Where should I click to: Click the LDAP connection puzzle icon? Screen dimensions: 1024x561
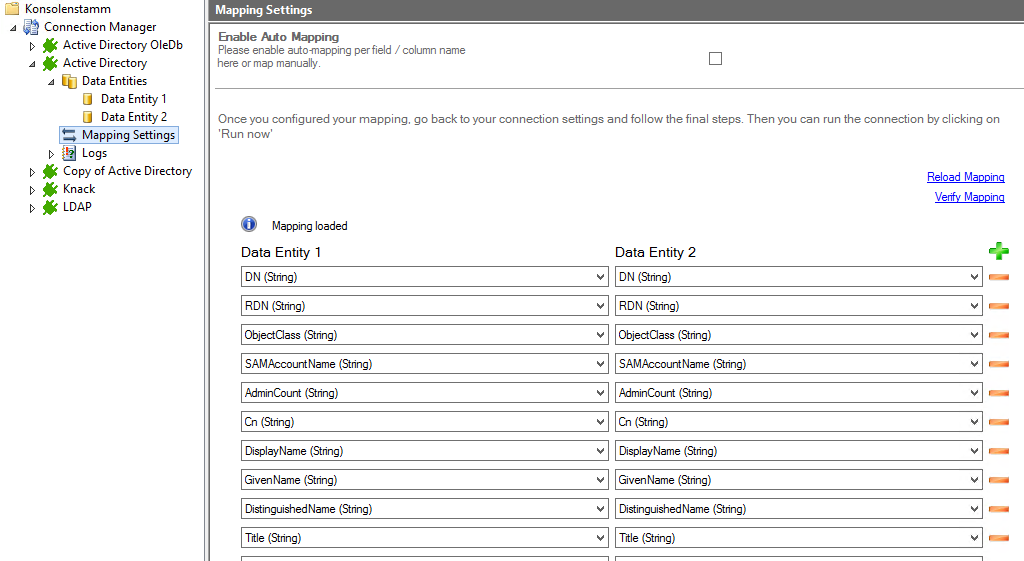pos(50,207)
